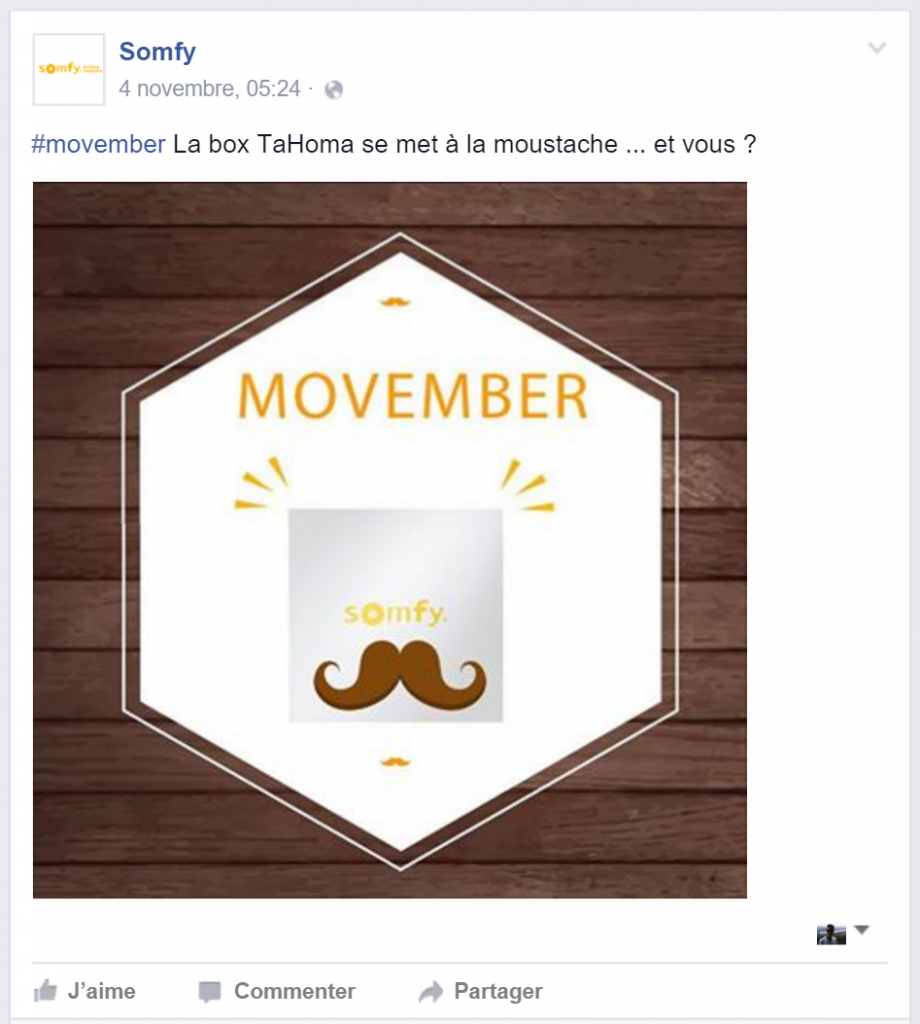Click the post caption about la box TaHoma
Image resolution: width=920 pixels, height=1024 pixels.
[464, 144]
